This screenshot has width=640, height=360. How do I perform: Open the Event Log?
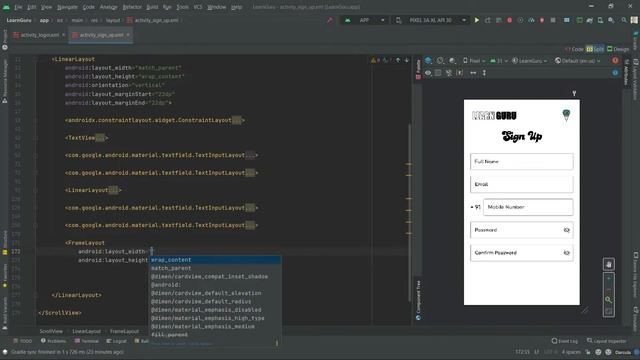[564, 341]
